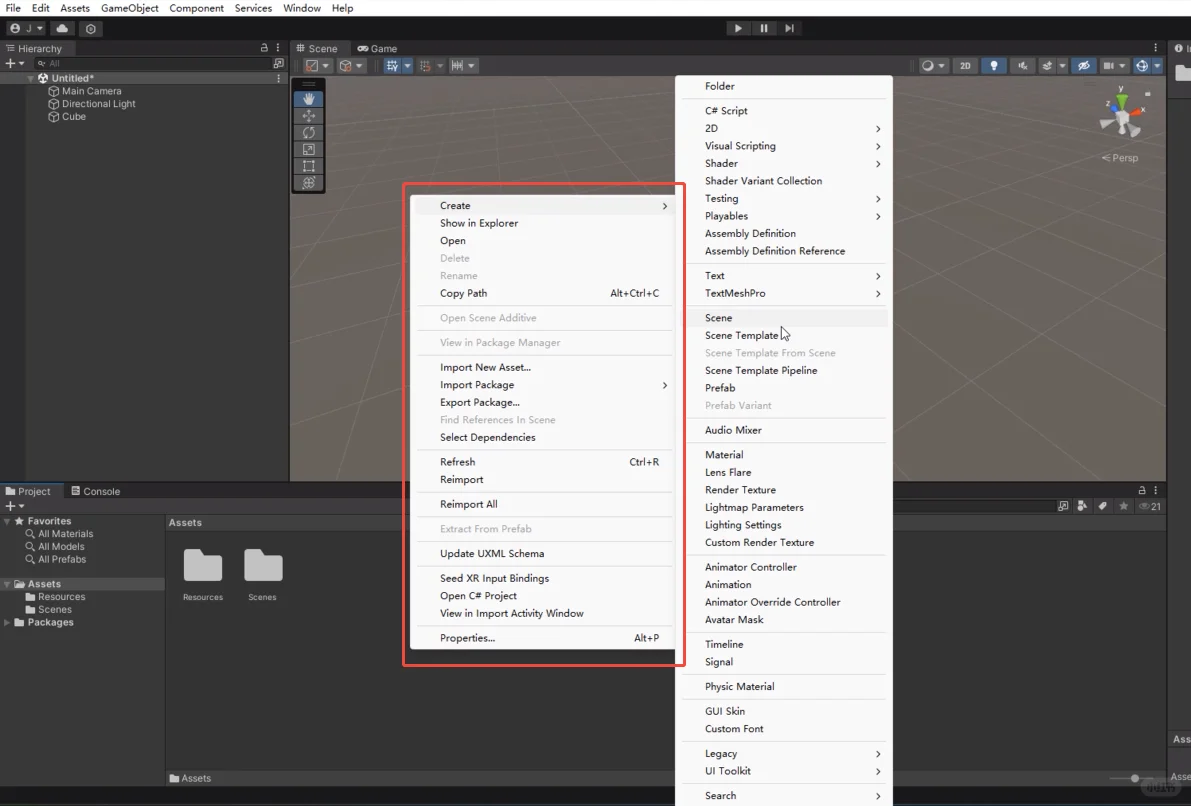The height and width of the screenshot is (806, 1191).
Task: Open Hierarchy plus create dropdown
Action: pyautogui.click(x=14, y=63)
